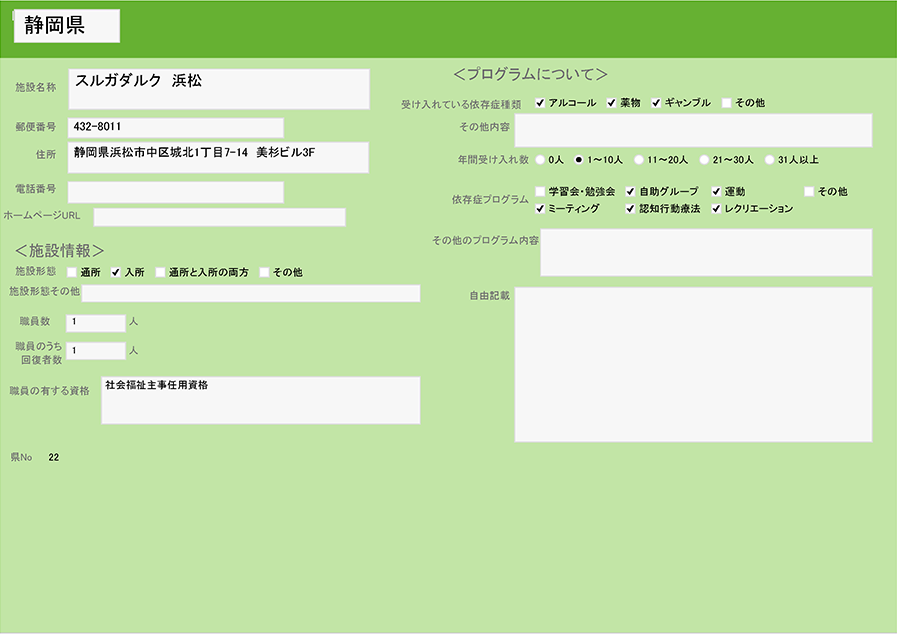The width and height of the screenshot is (897, 634).
Task: Check the 通所 facility type checkbox
Action: [72, 272]
